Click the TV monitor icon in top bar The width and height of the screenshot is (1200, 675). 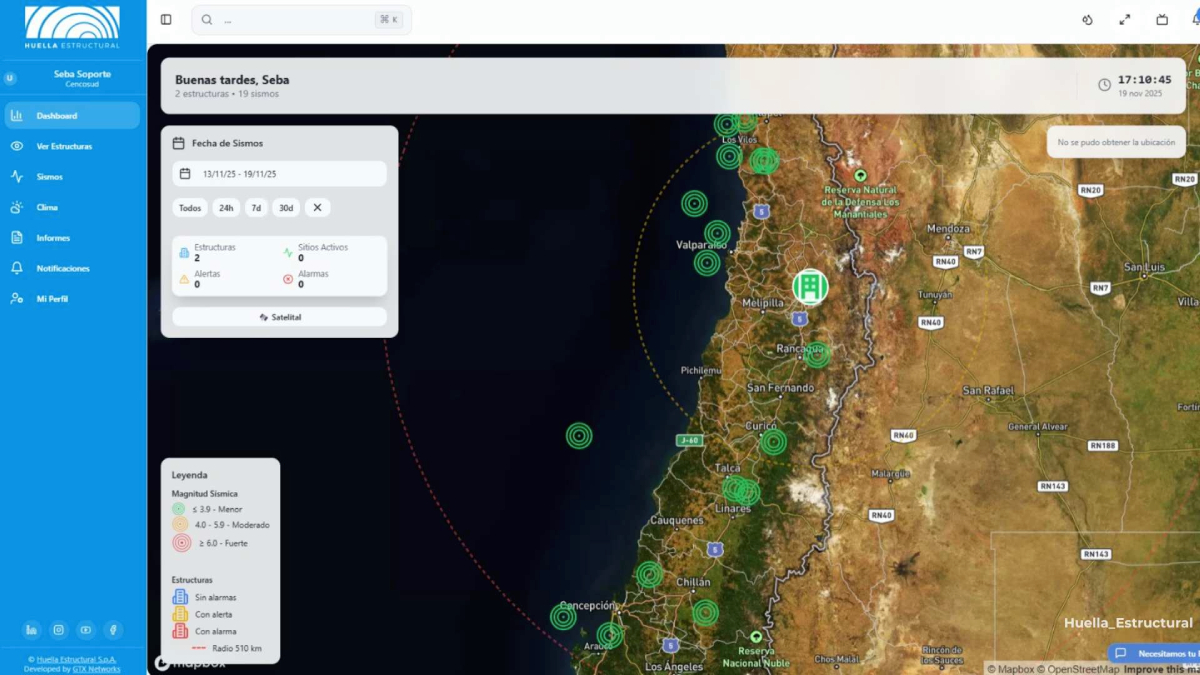[x=1162, y=19]
